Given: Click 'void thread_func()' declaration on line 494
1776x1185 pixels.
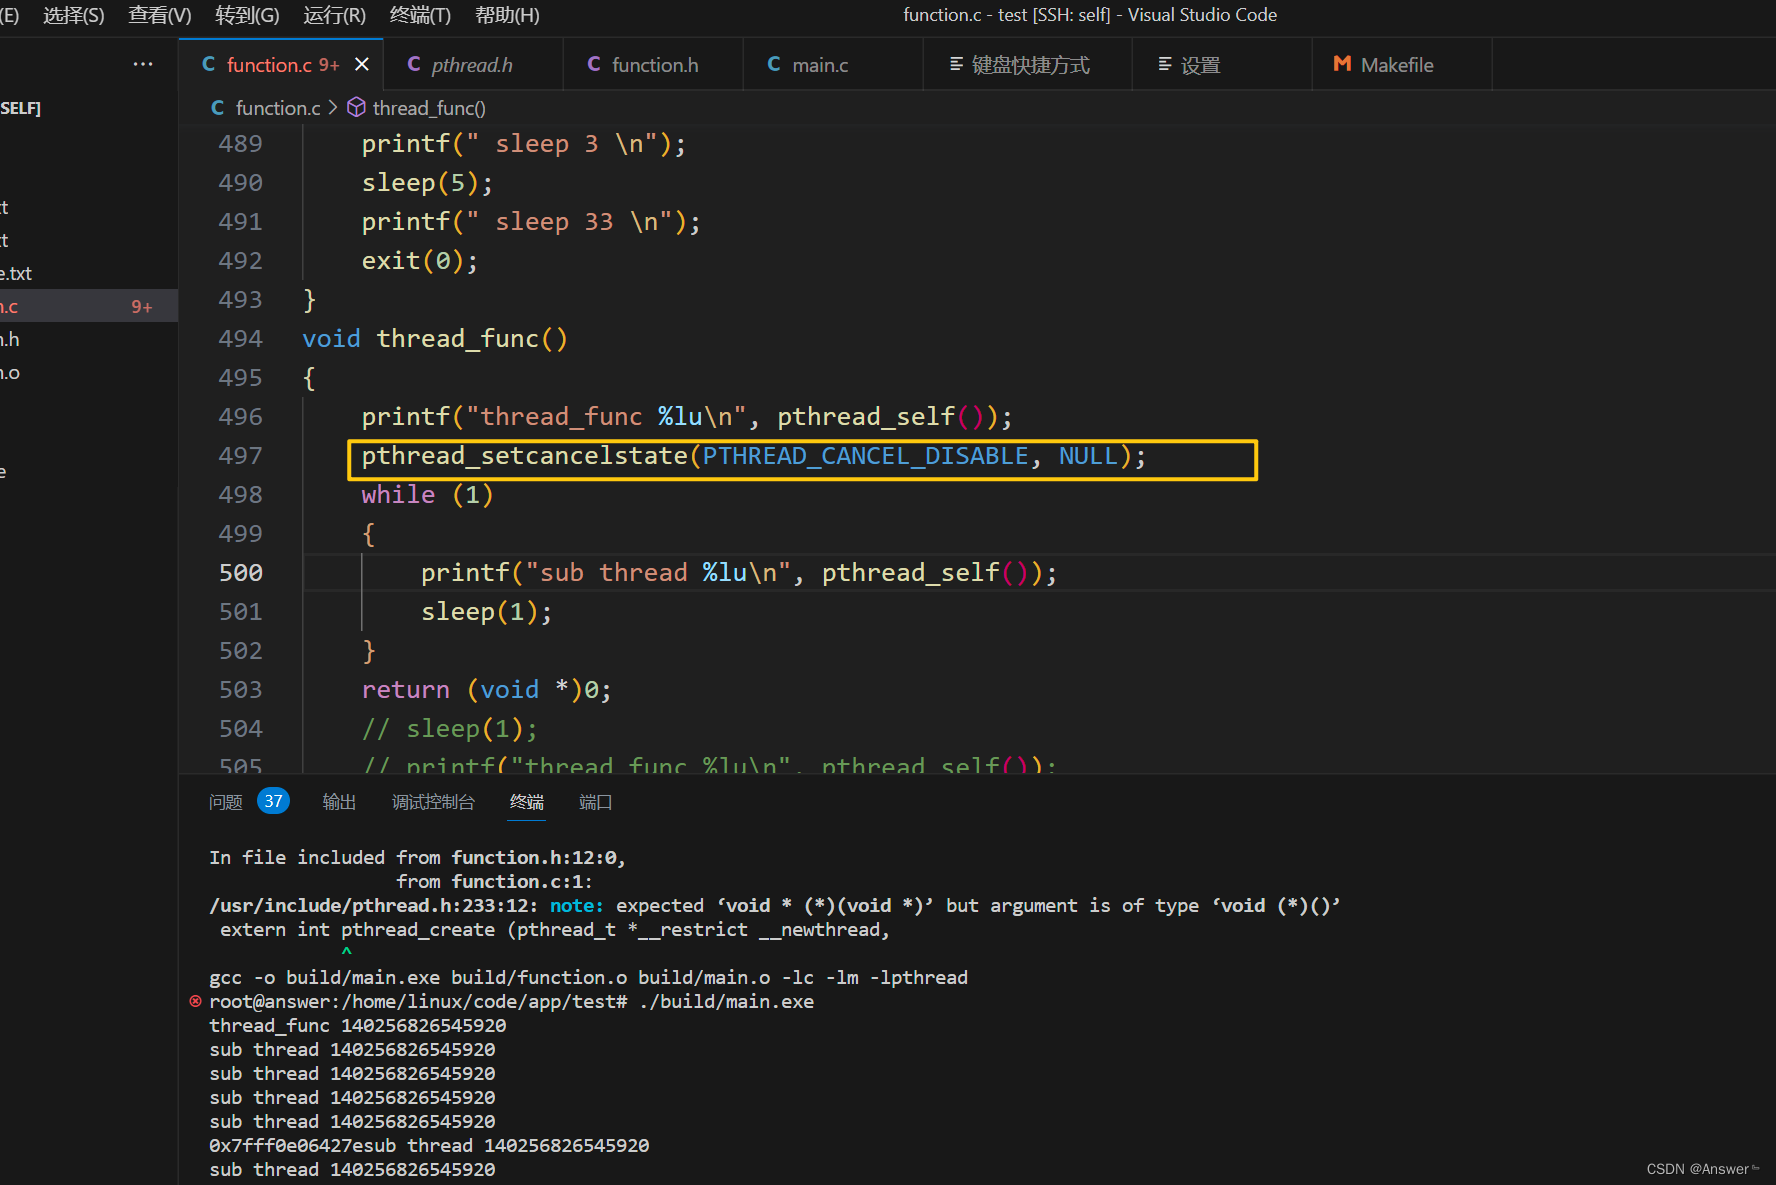Looking at the screenshot, I should [x=435, y=339].
